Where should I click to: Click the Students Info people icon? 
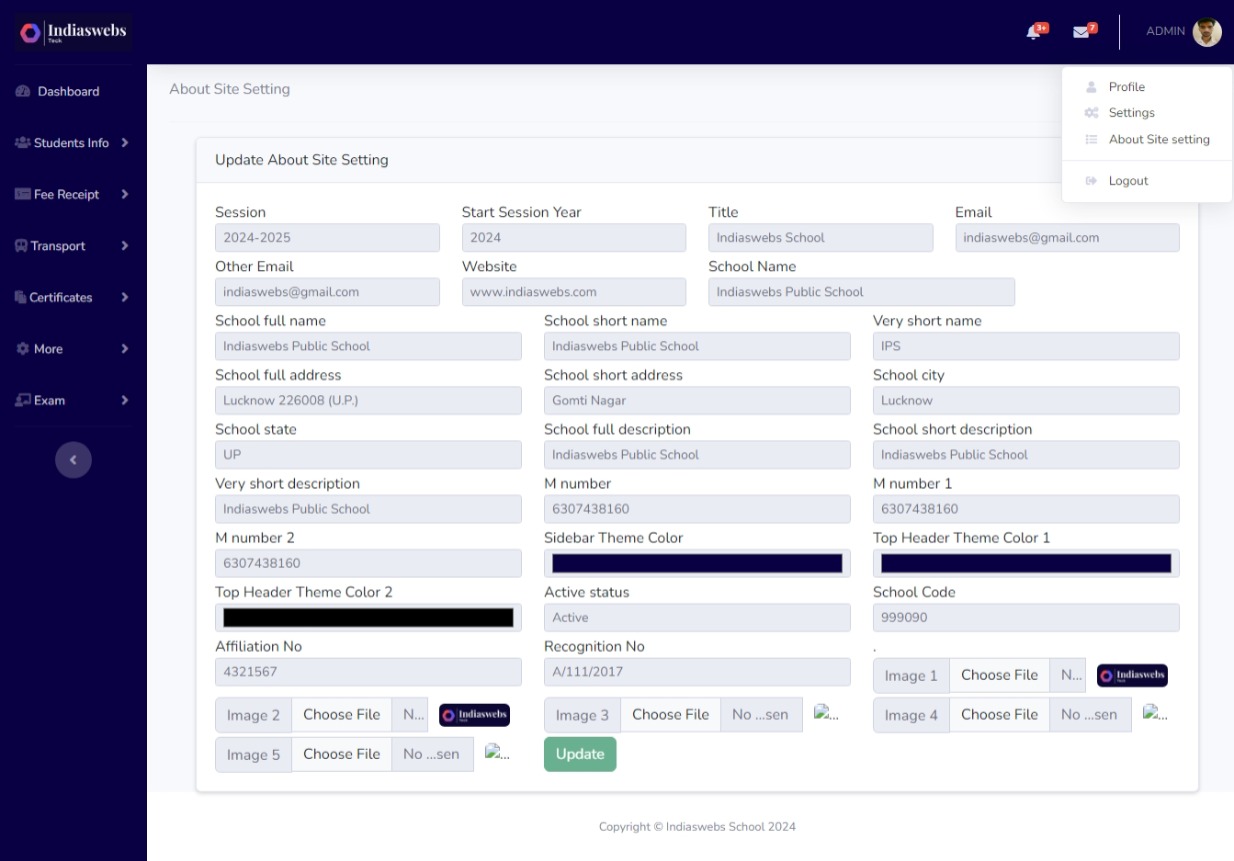pos(22,143)
